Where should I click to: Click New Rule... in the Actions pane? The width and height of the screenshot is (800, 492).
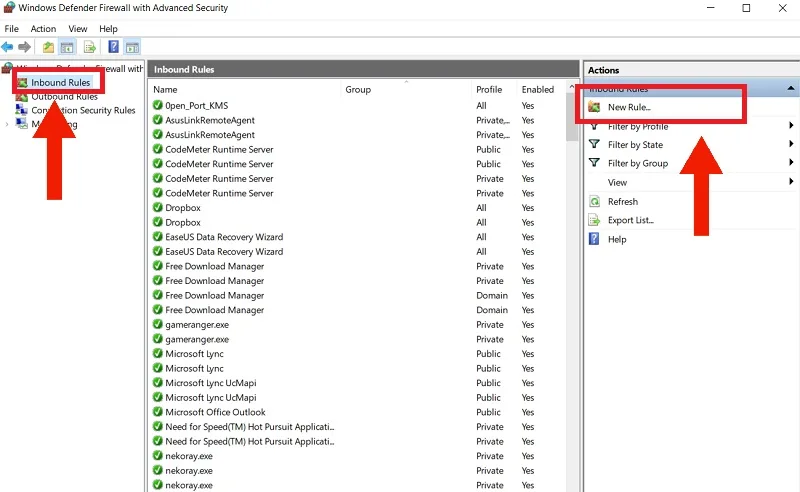629,107
